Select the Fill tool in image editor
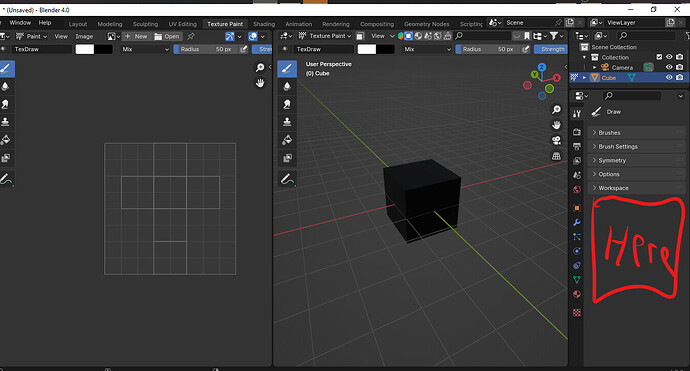This screenshot has height=371, width=690. [x=6, y=140]
